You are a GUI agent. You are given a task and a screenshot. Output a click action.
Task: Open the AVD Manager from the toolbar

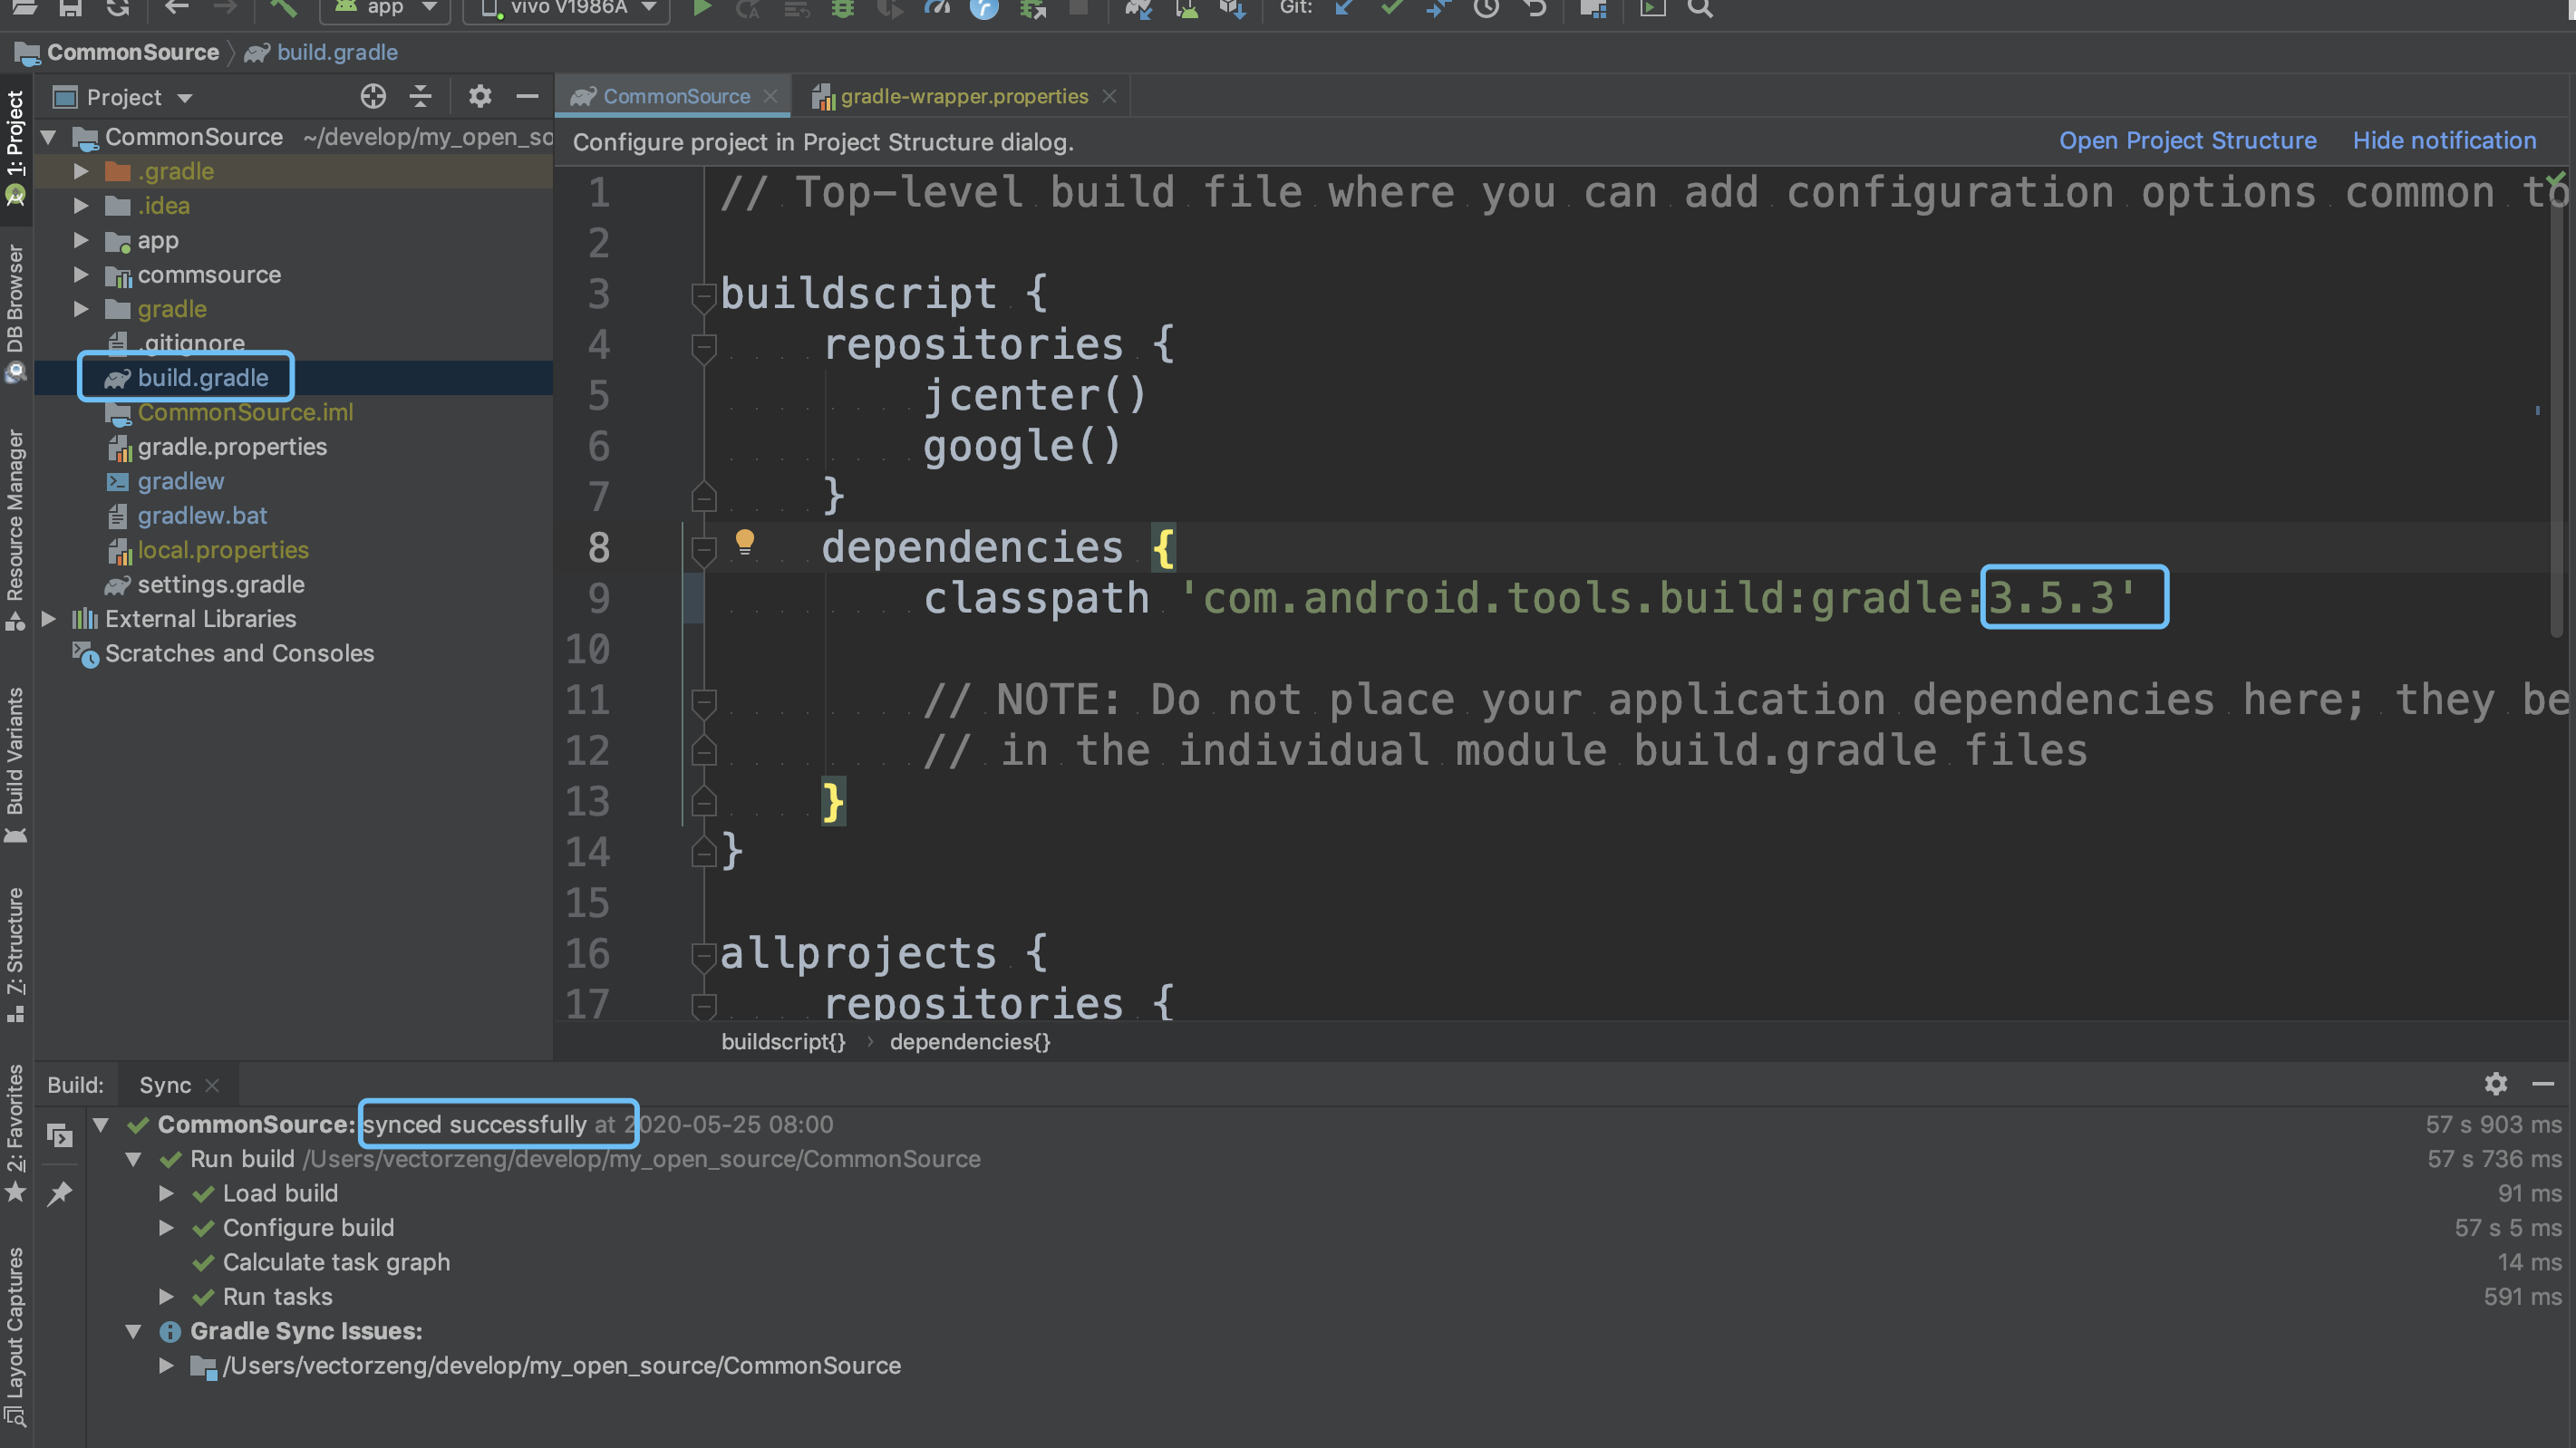click(1187, 10)
